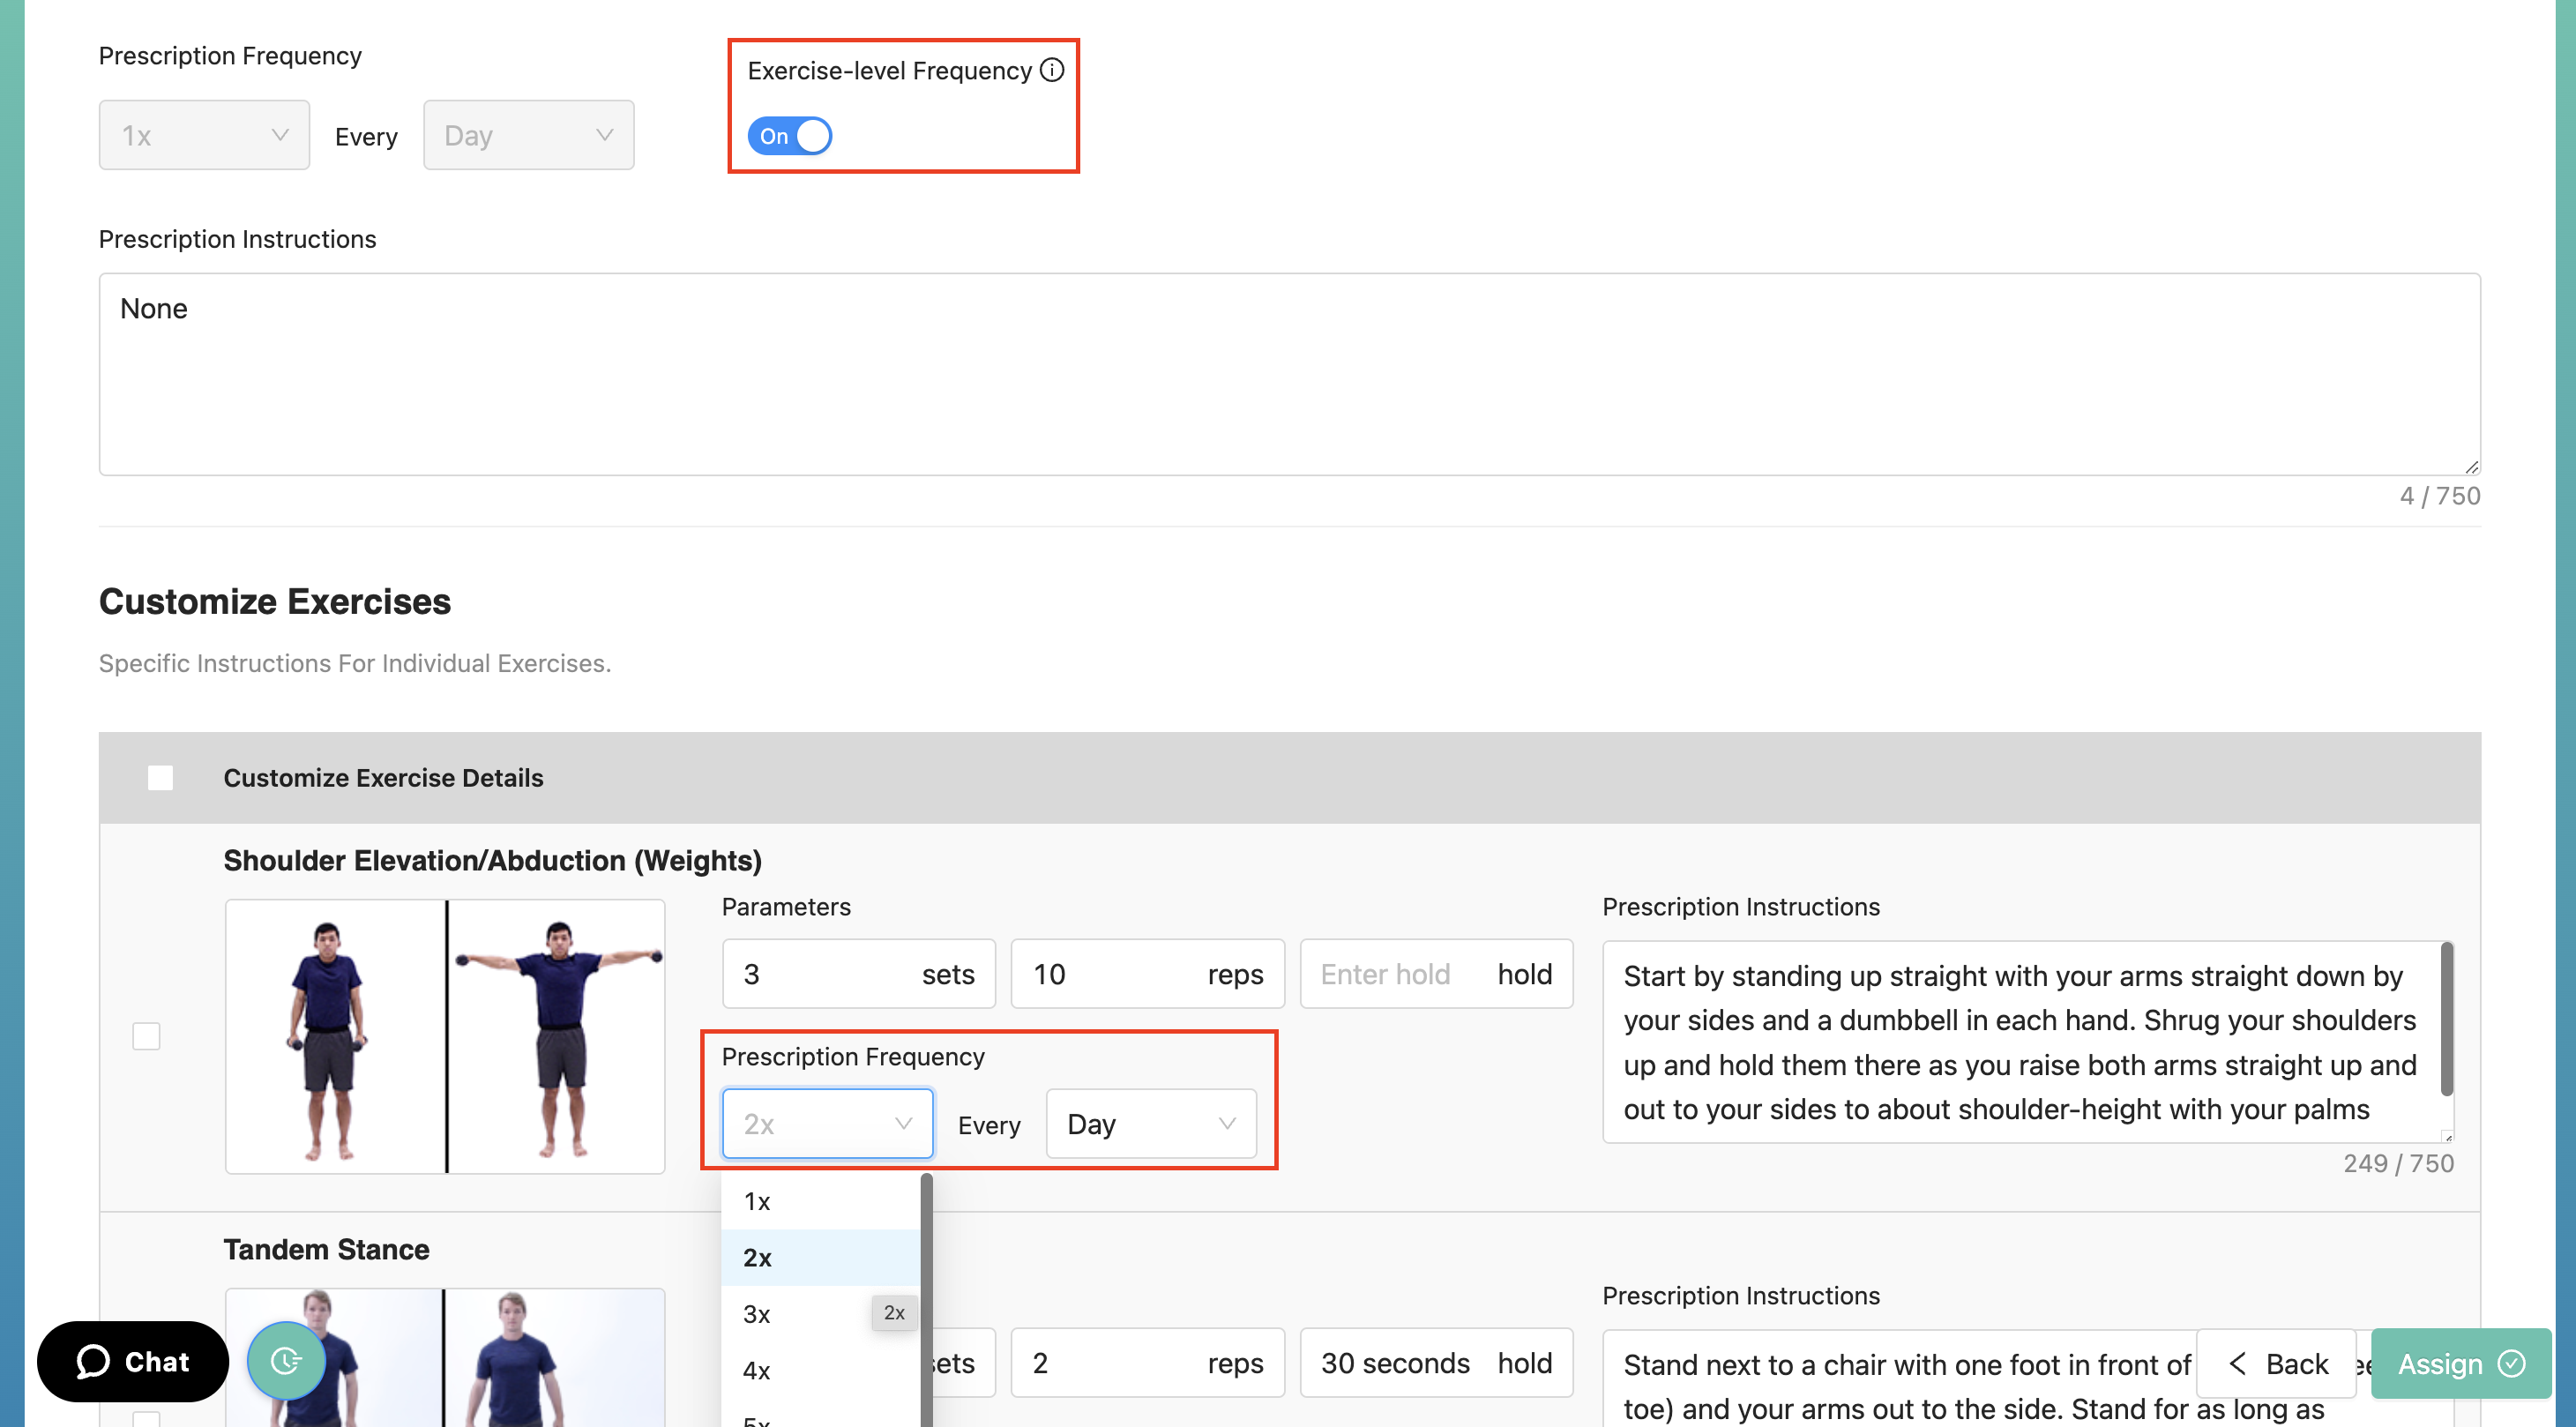This screenshot has width=2576, height=1427.
Task: Click the resize handle of Prescription Instructions box
Action: coord(2471,467)
